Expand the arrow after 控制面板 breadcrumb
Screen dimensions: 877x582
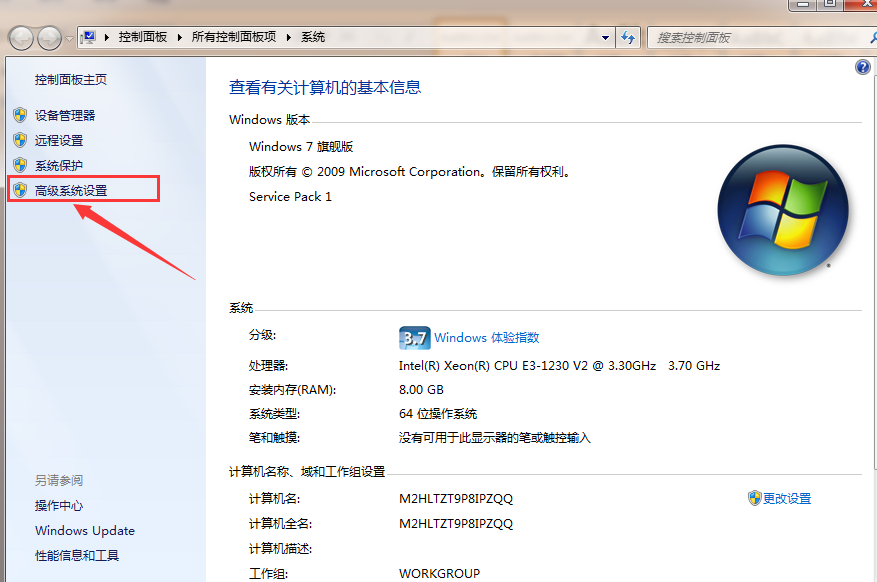180,37
